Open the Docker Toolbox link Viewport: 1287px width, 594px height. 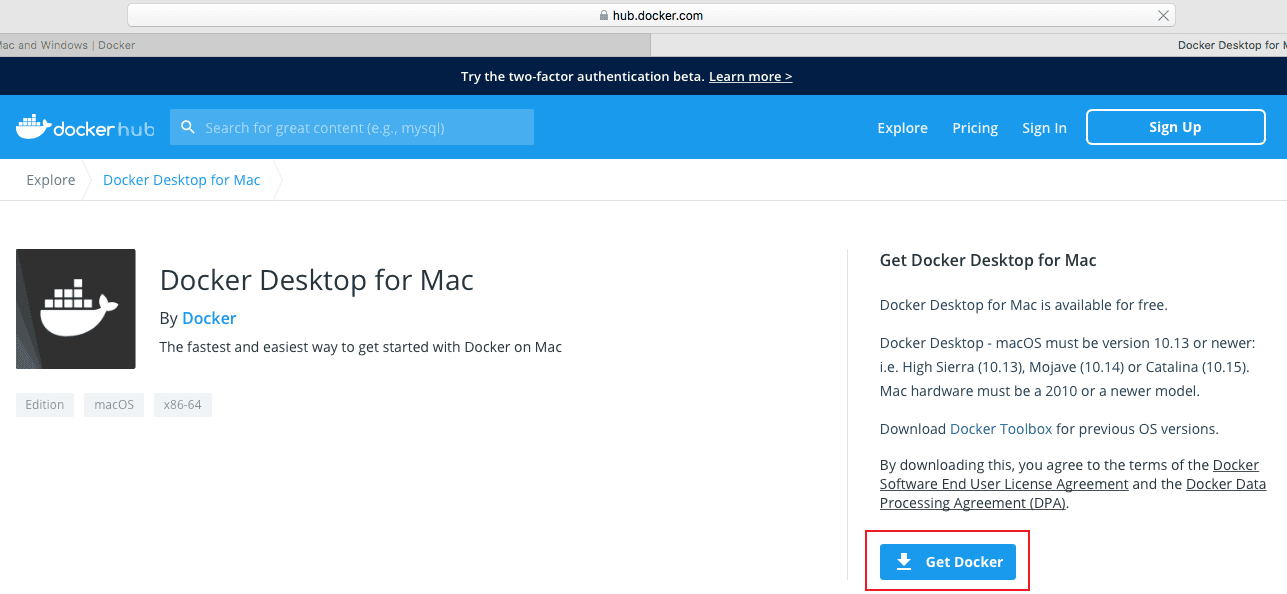click(1001, 429)
